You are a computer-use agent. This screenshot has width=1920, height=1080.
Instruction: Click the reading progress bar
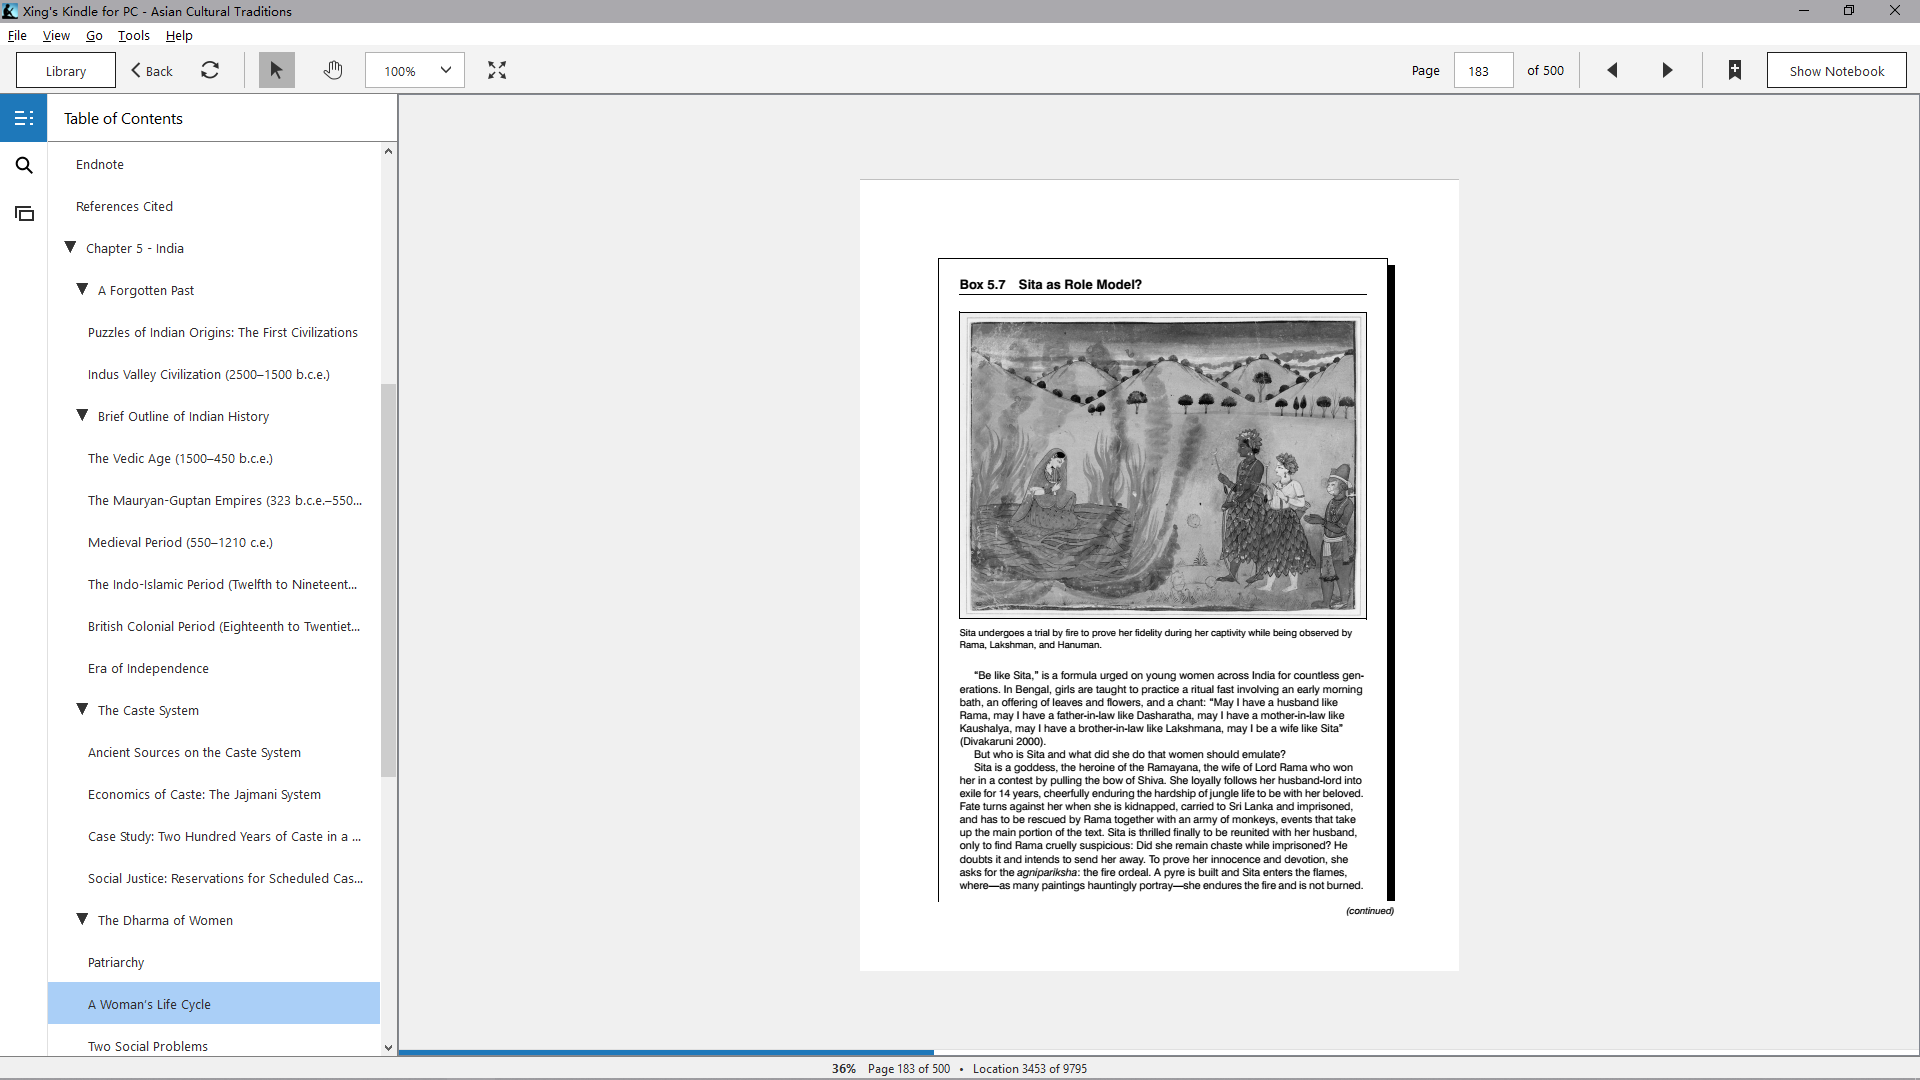(x=1158, y=1052)
